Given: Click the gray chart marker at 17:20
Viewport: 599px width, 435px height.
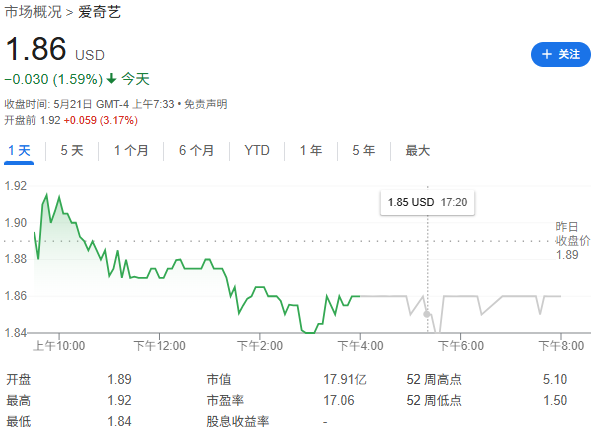Looking at the screenshot, I should (427, 314).
